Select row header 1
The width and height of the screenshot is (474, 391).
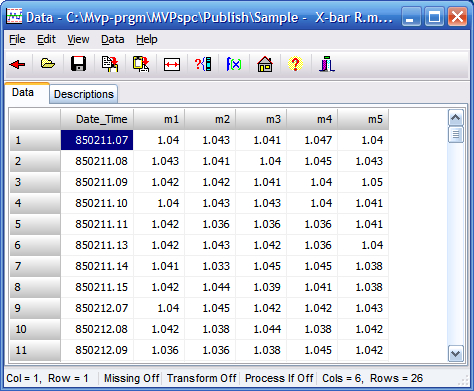pyautogui.click(x=35, y=140)
